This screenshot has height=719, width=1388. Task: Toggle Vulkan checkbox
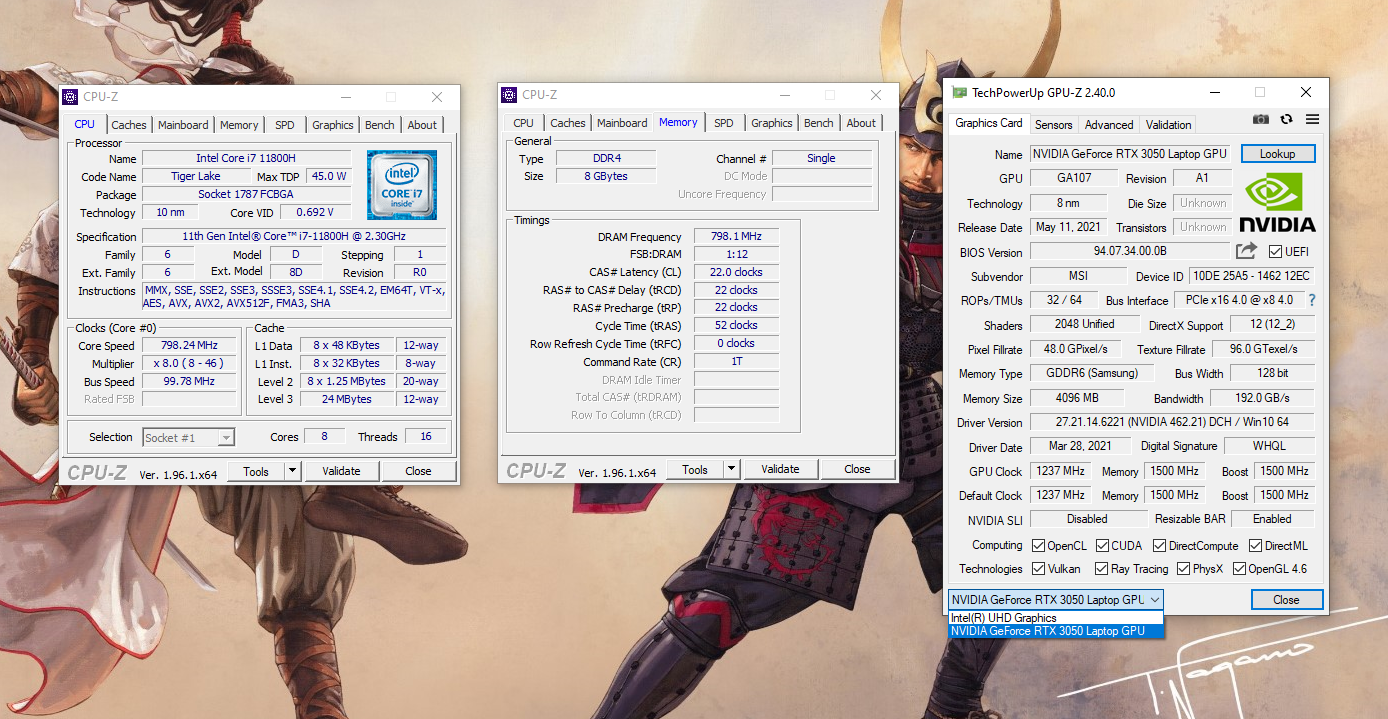pos(1037,569)
